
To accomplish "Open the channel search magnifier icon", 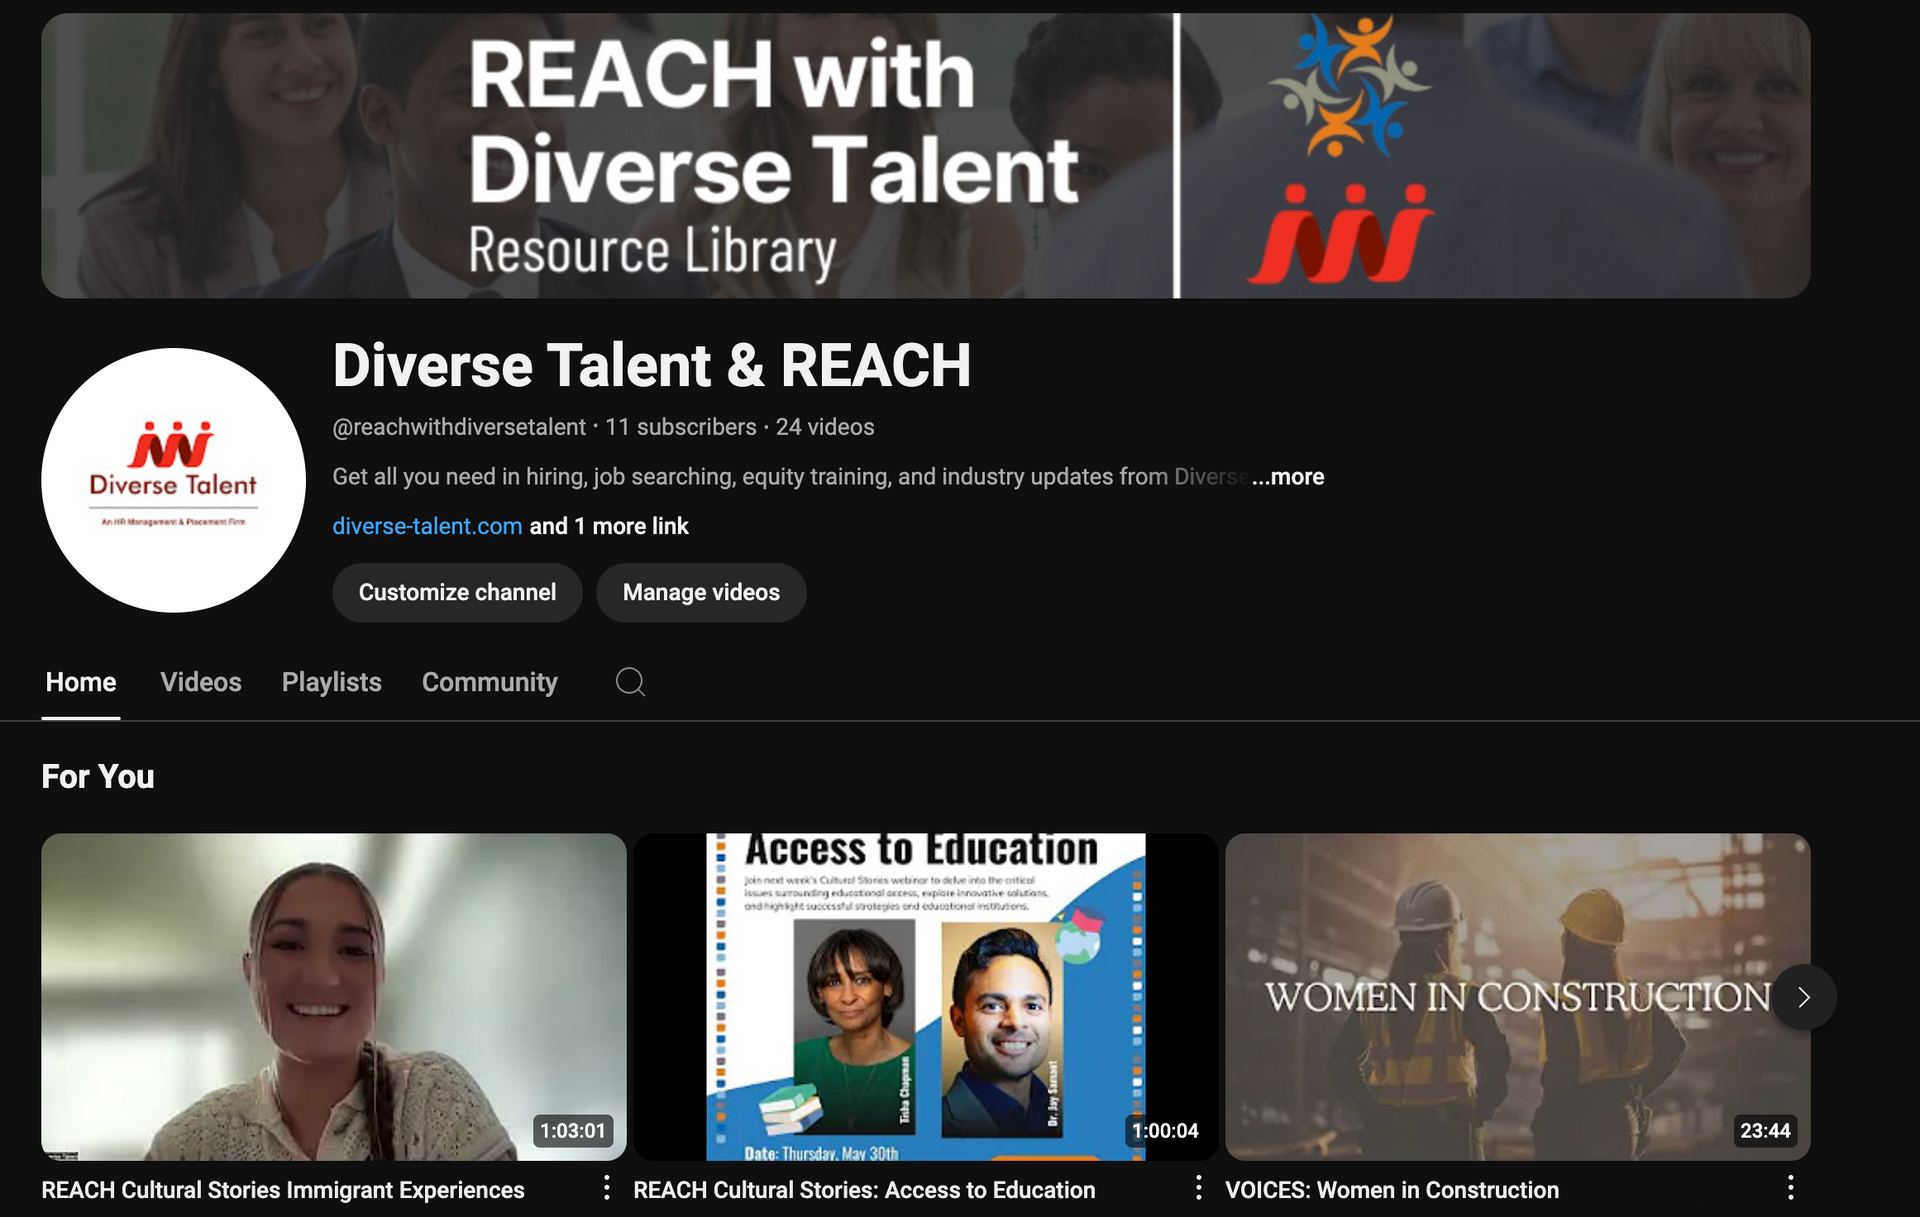I will [630, 682].
